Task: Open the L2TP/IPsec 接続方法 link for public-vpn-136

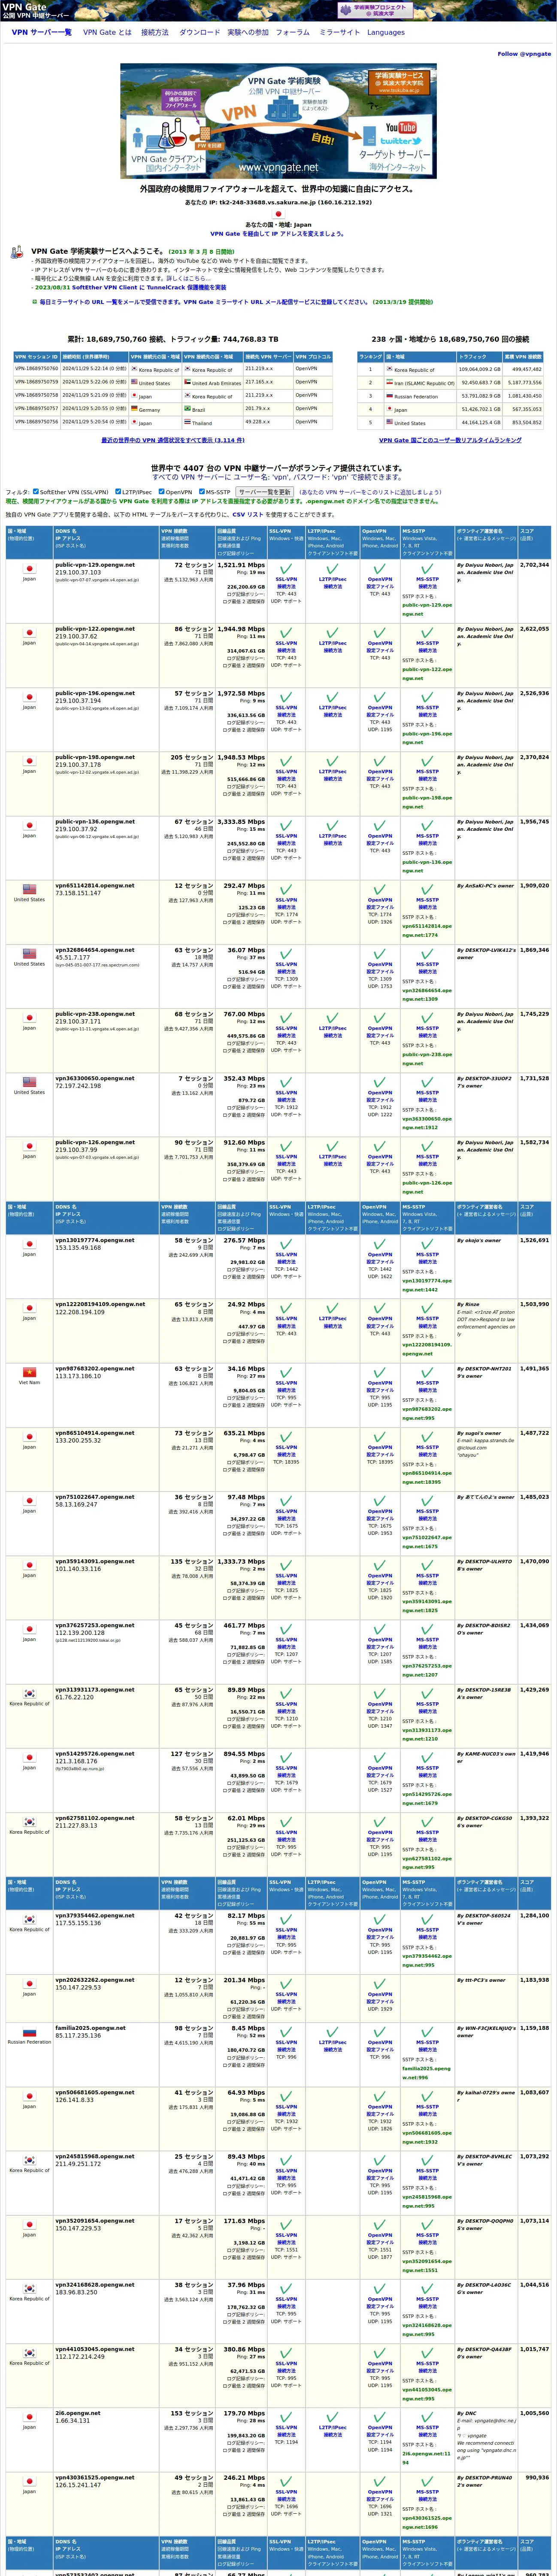Action: [333, 843]
